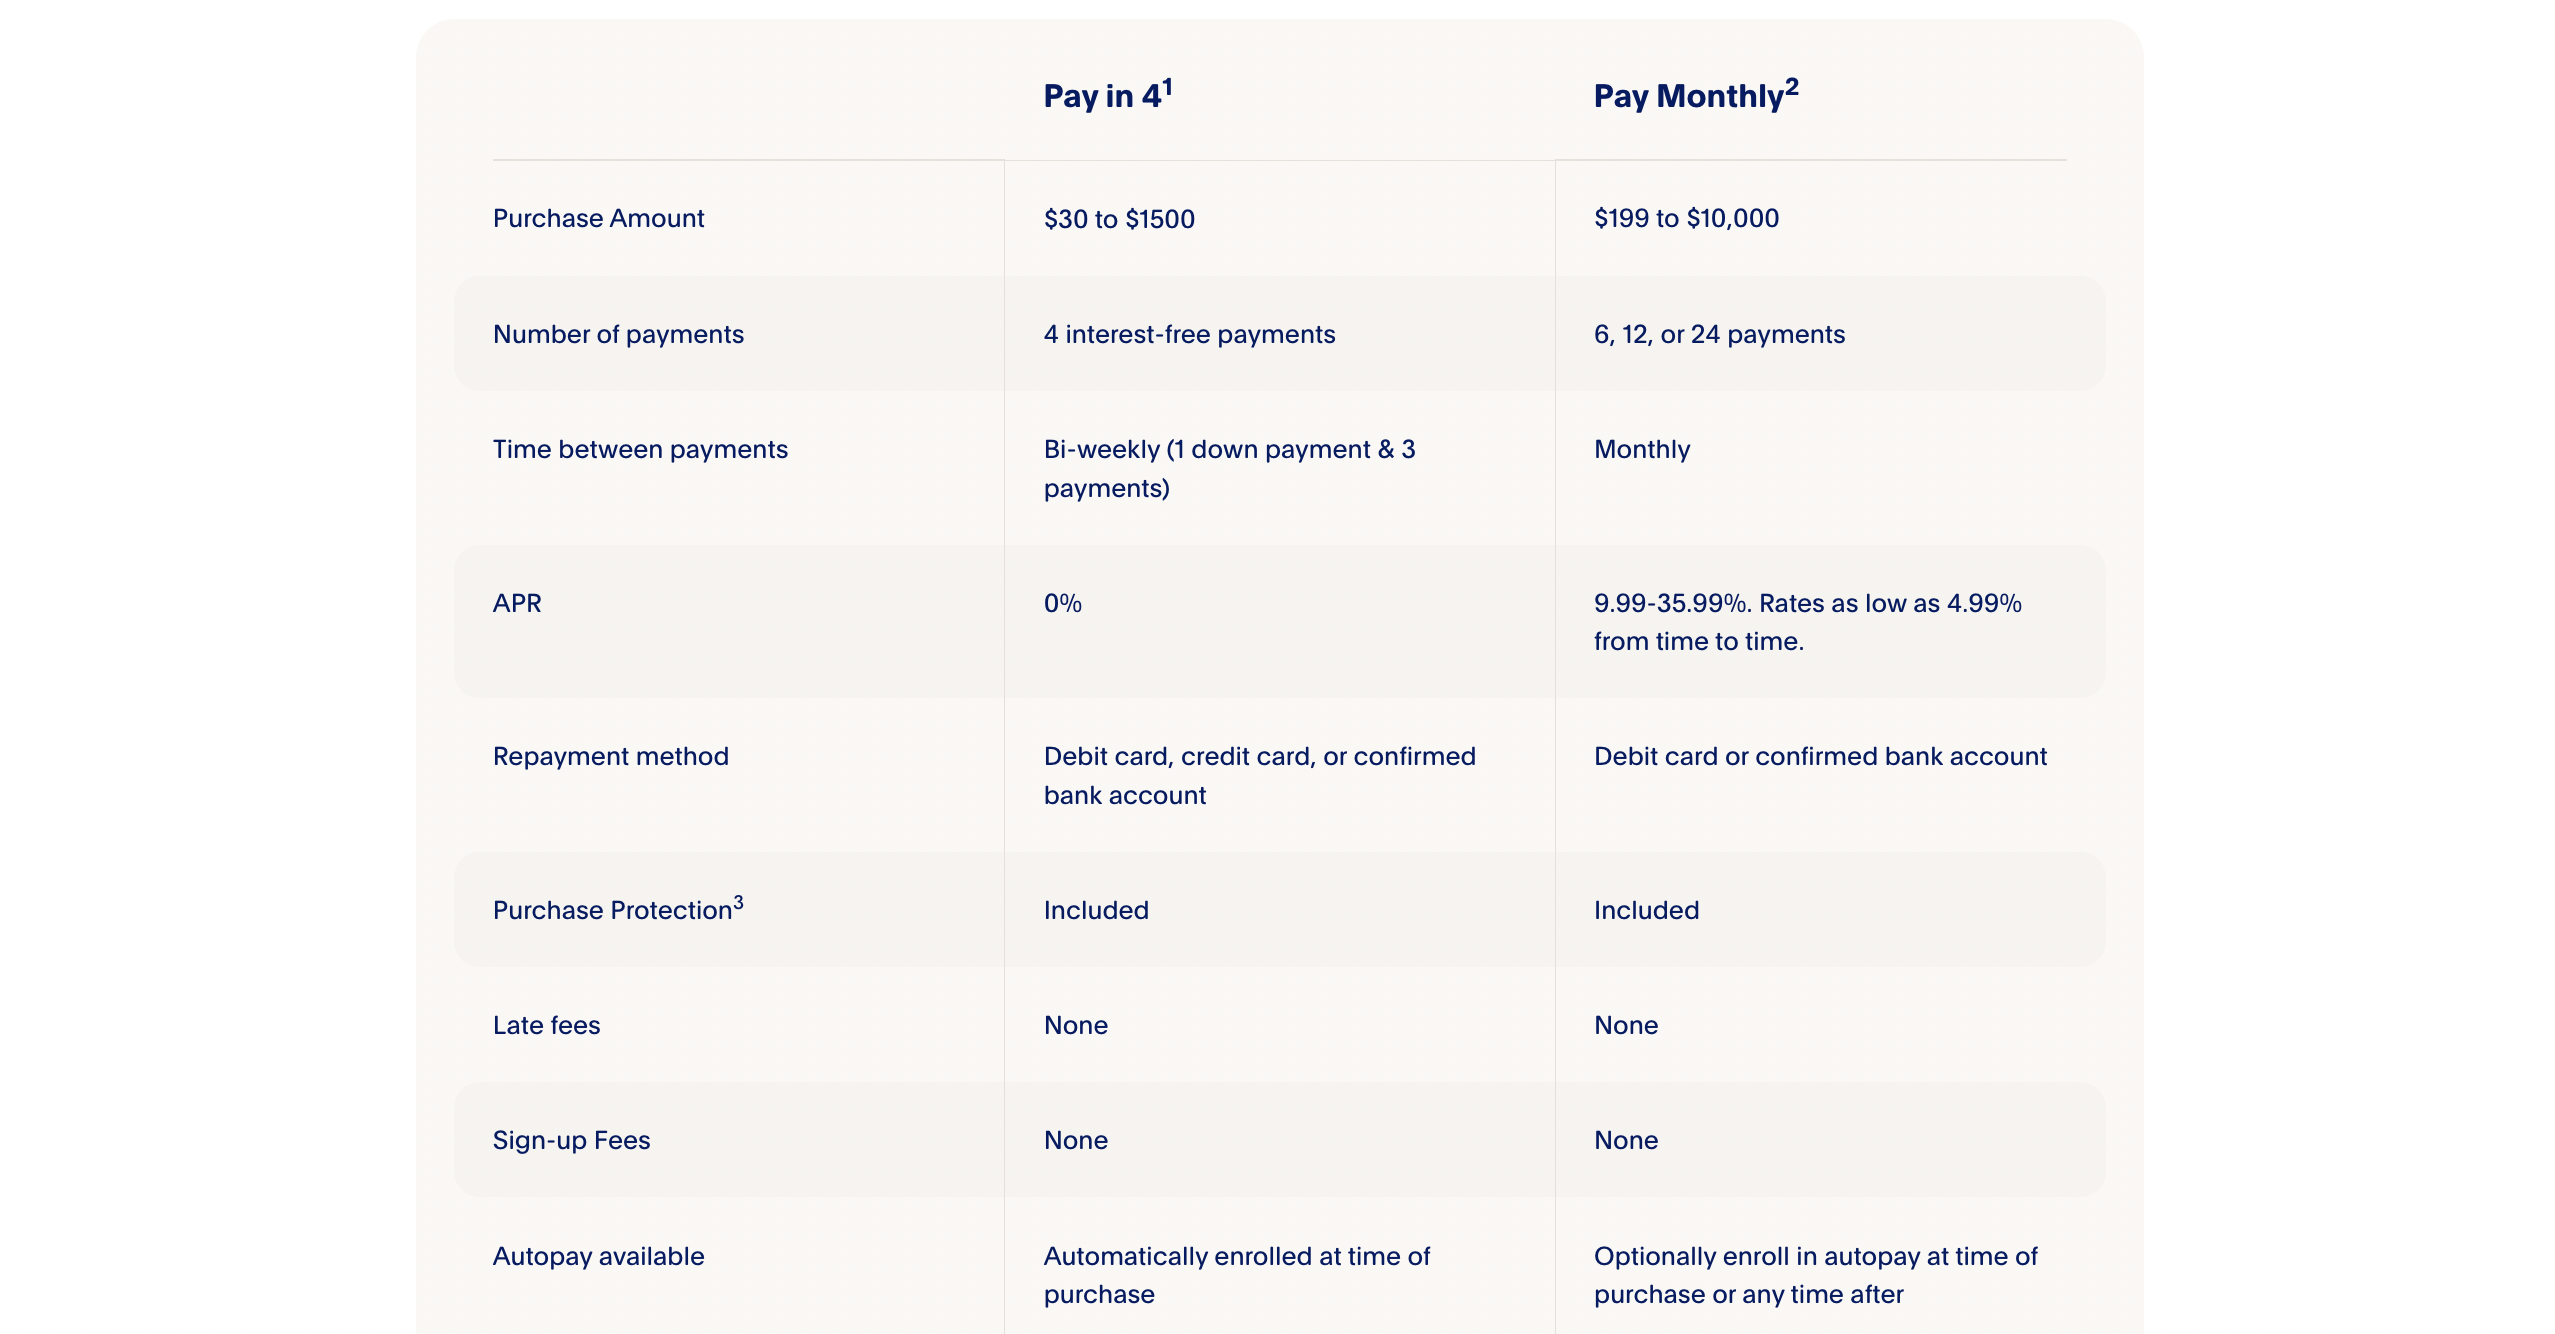
Task: Select the Time between payments label
Action: (x=640, y=449)
